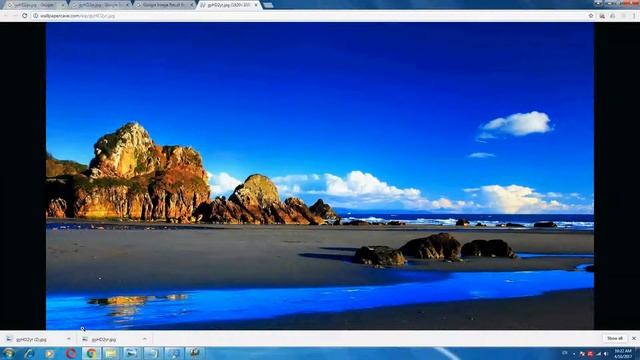The height and width of the screenshot is (360, 640).
Task: Click the action flag icon in tray
Action: coord(582,354)
